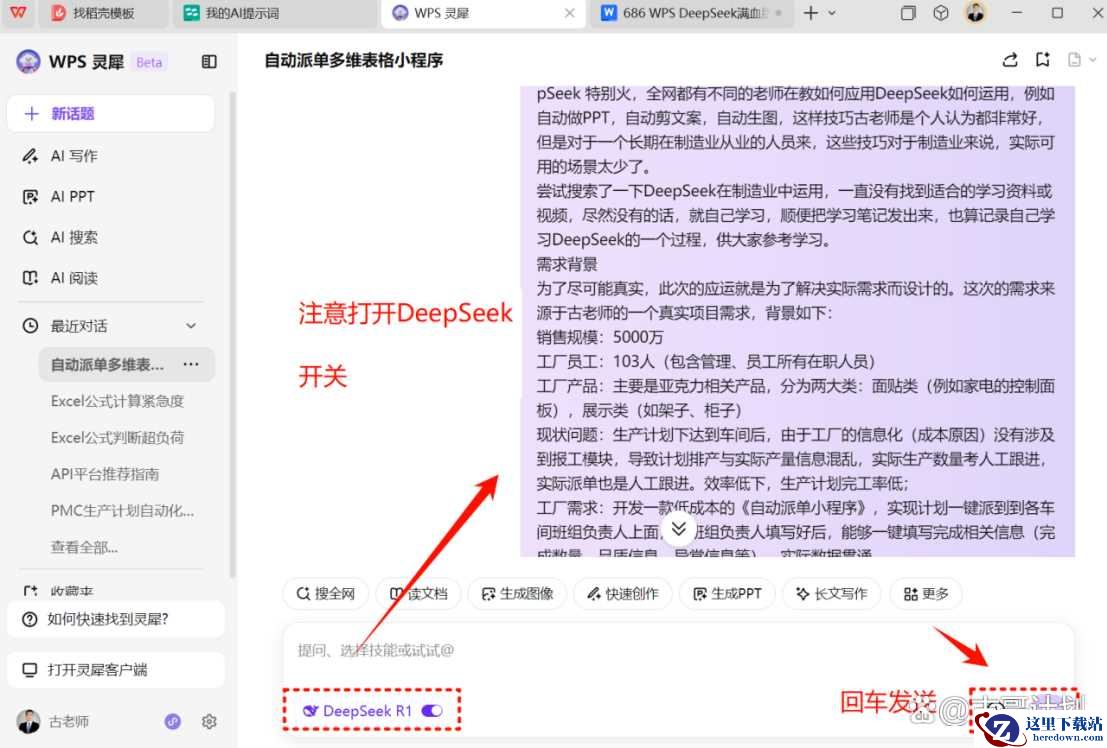
Task: Open conversation Excel公式计算紧急度
Action: click(117, 401)
